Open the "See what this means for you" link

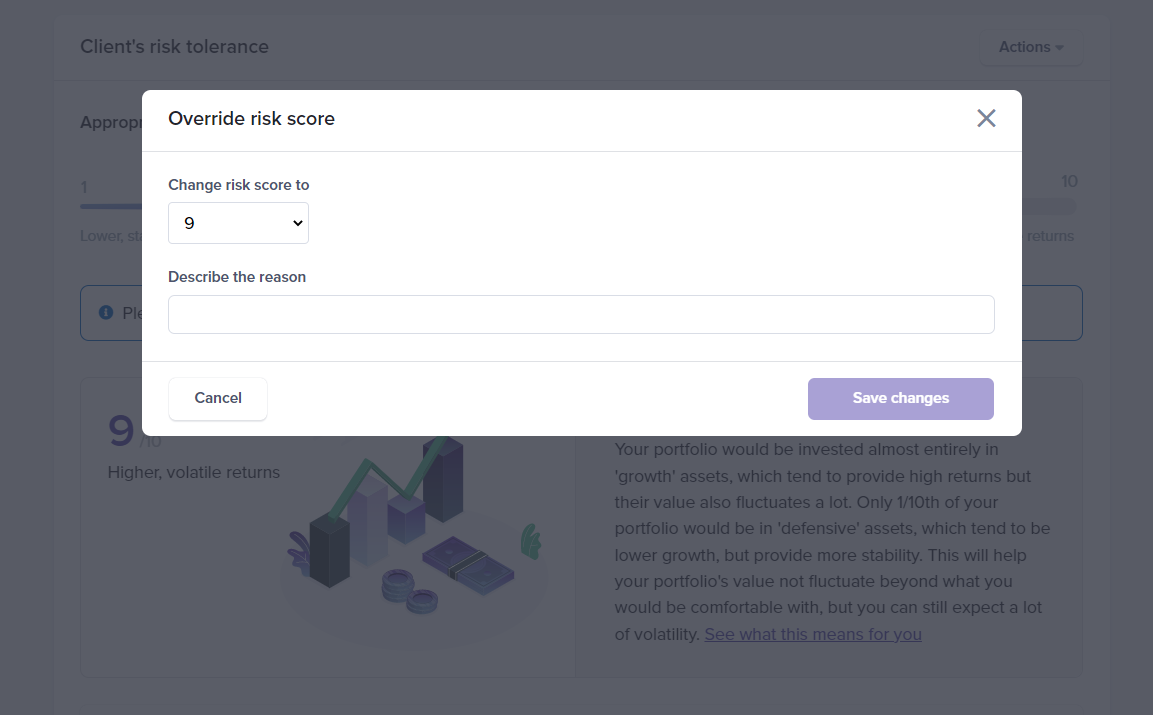pos(812,634)
